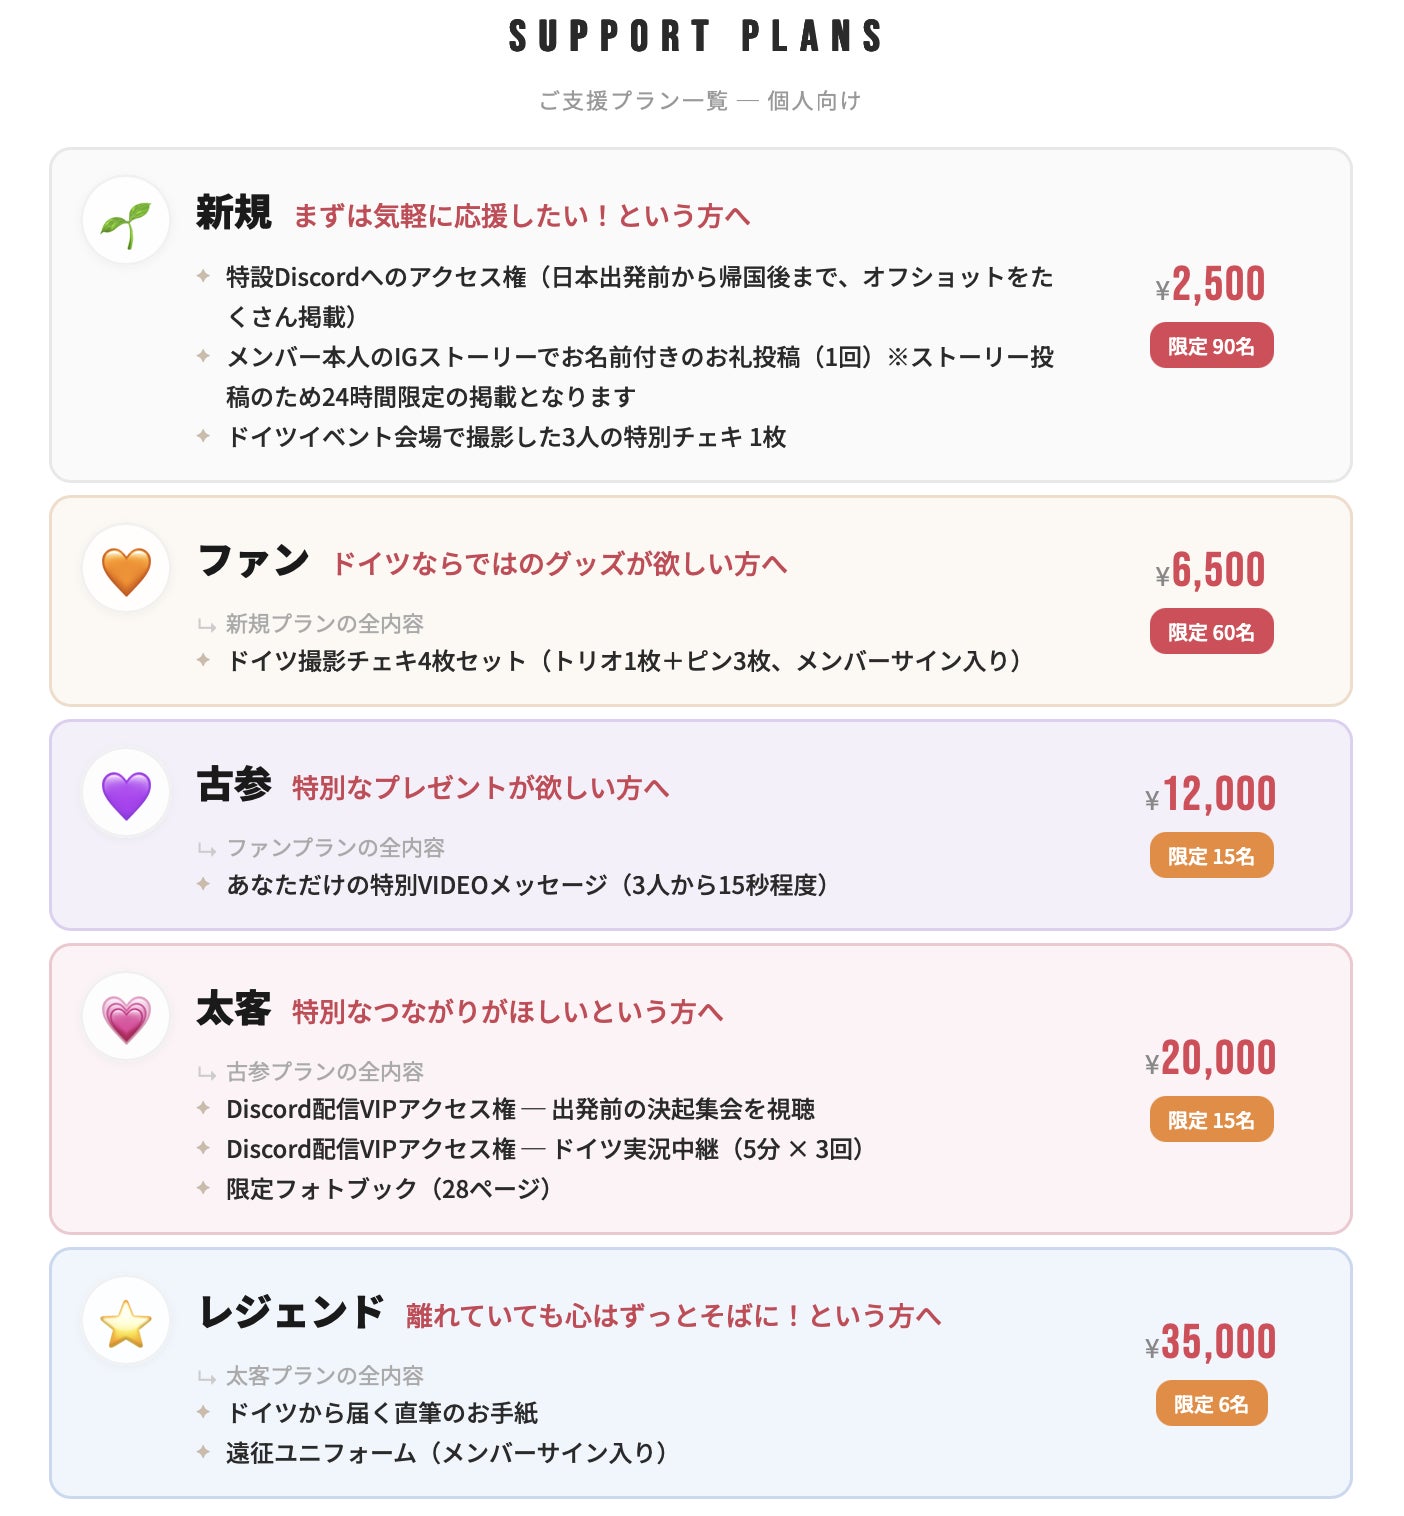Click the ¥12,000 price in 古参 plan

[x=1211, y=795]
